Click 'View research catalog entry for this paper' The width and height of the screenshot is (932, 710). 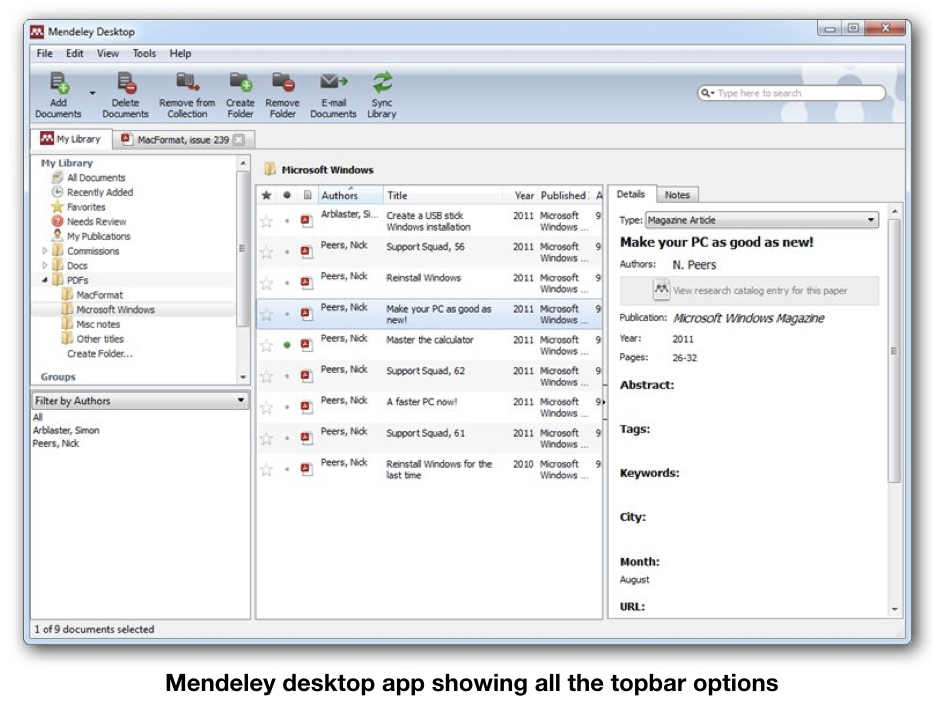762,291
